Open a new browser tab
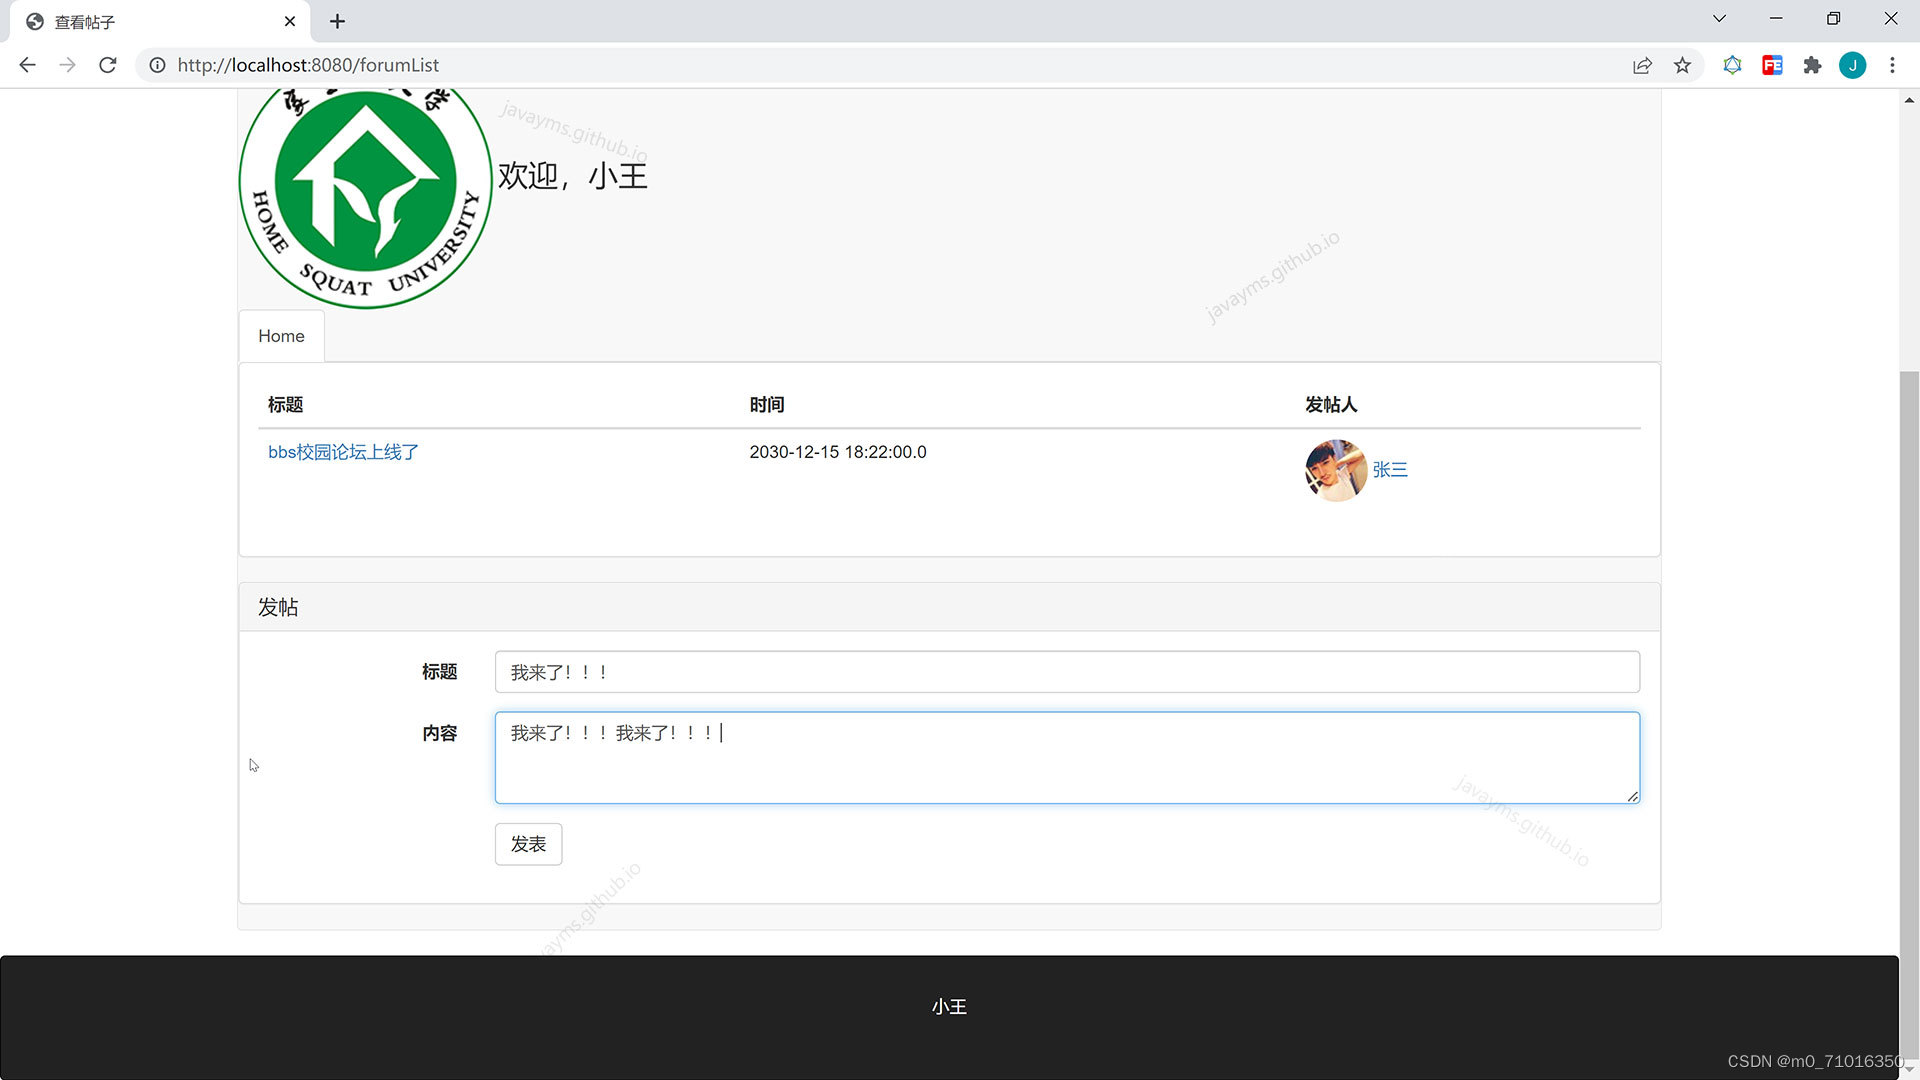Viewport: 1920px width, 1080px height. click(337, 21)
